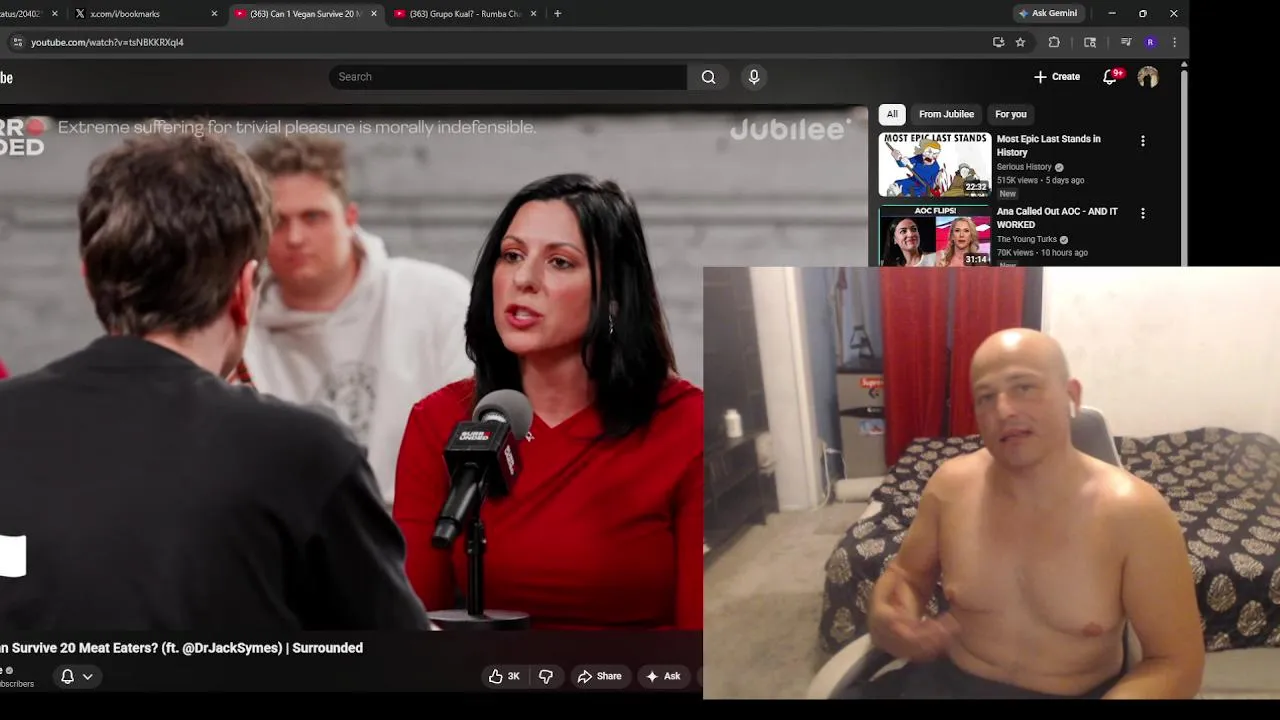
Task: Click the address bar URL
Action: [107, 42]
